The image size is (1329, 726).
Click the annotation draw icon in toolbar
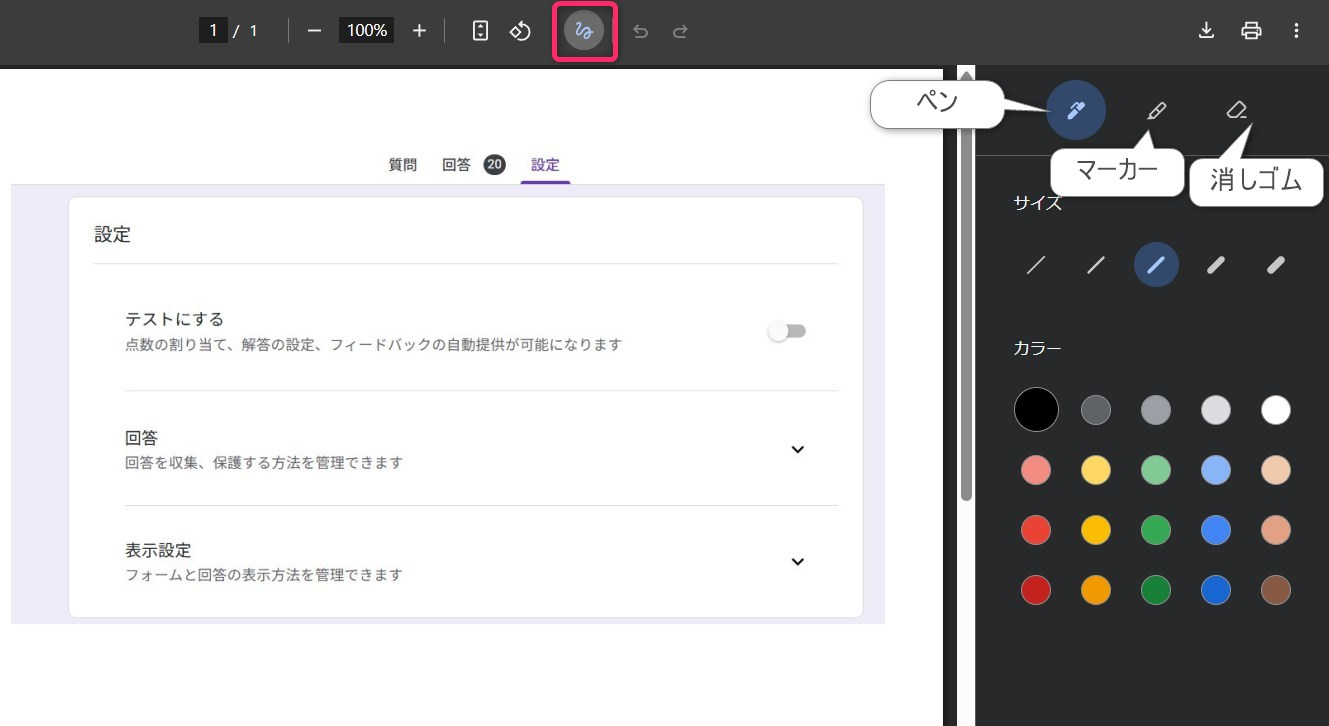(584, 31)
